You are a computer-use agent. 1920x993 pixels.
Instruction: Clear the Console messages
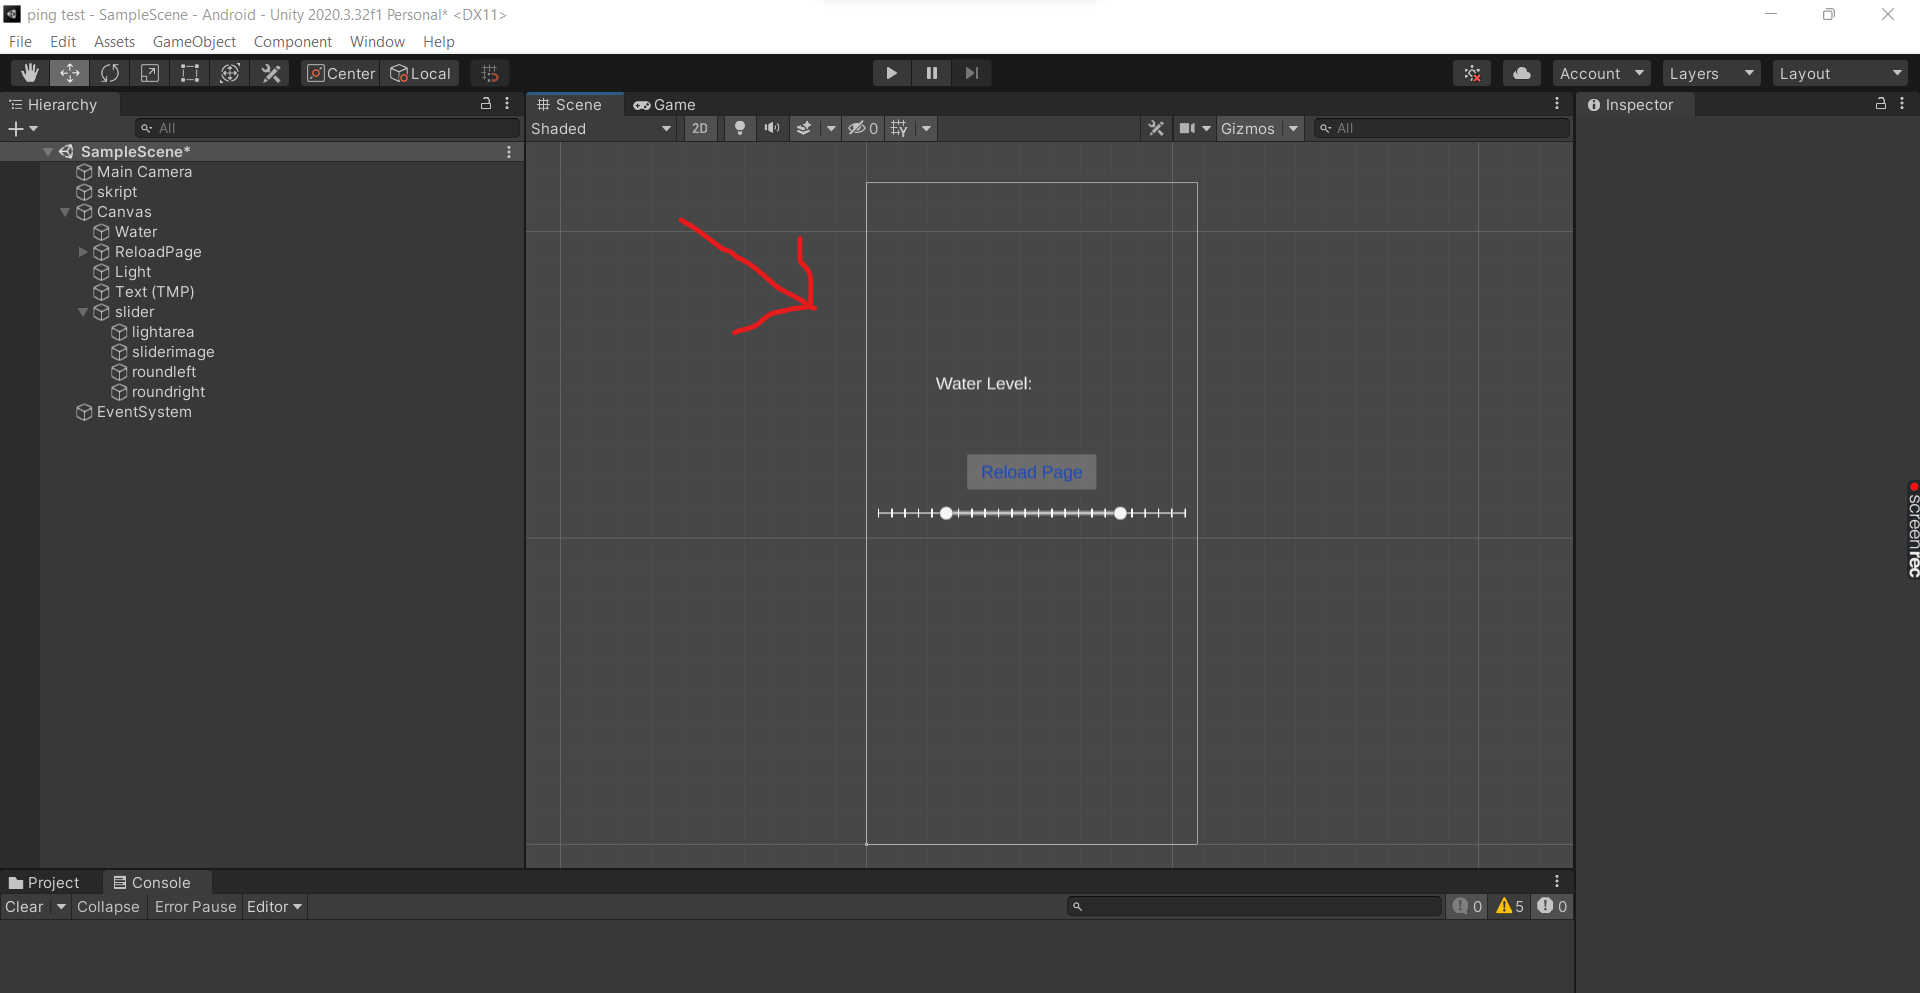pos(24,906)
